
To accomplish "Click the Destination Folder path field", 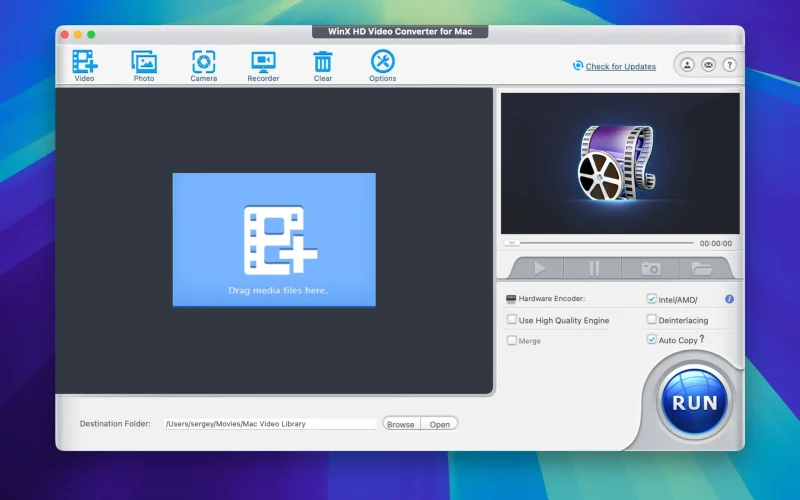I will click(270, 423).
